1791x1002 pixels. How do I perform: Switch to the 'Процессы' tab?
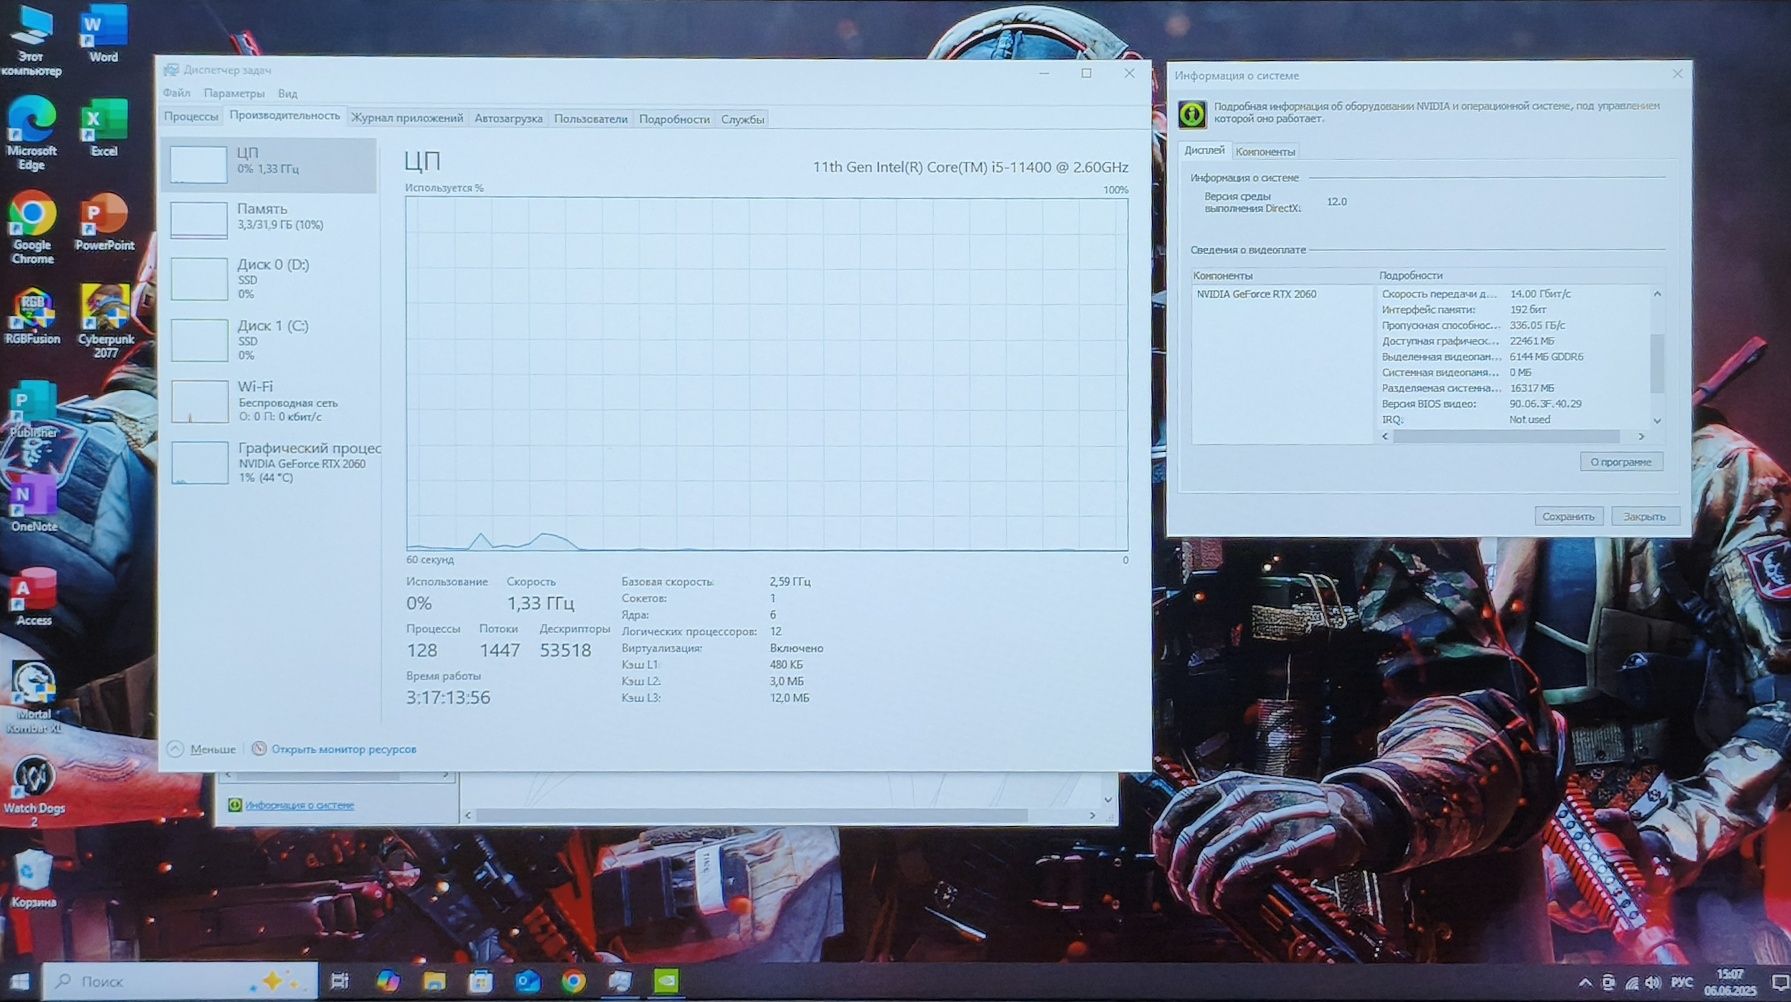point(191,117)
